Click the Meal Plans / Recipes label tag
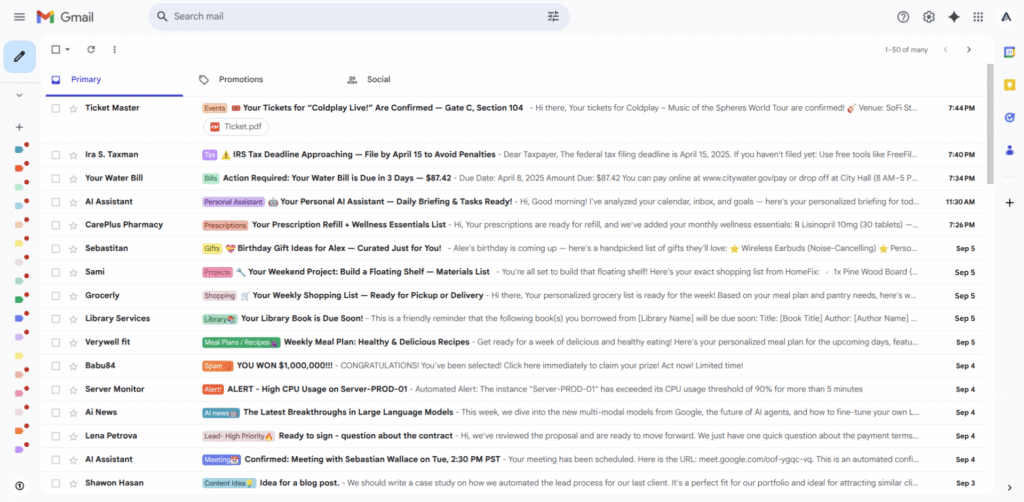Screen dimensions: 1024x502 coord(241,342)
